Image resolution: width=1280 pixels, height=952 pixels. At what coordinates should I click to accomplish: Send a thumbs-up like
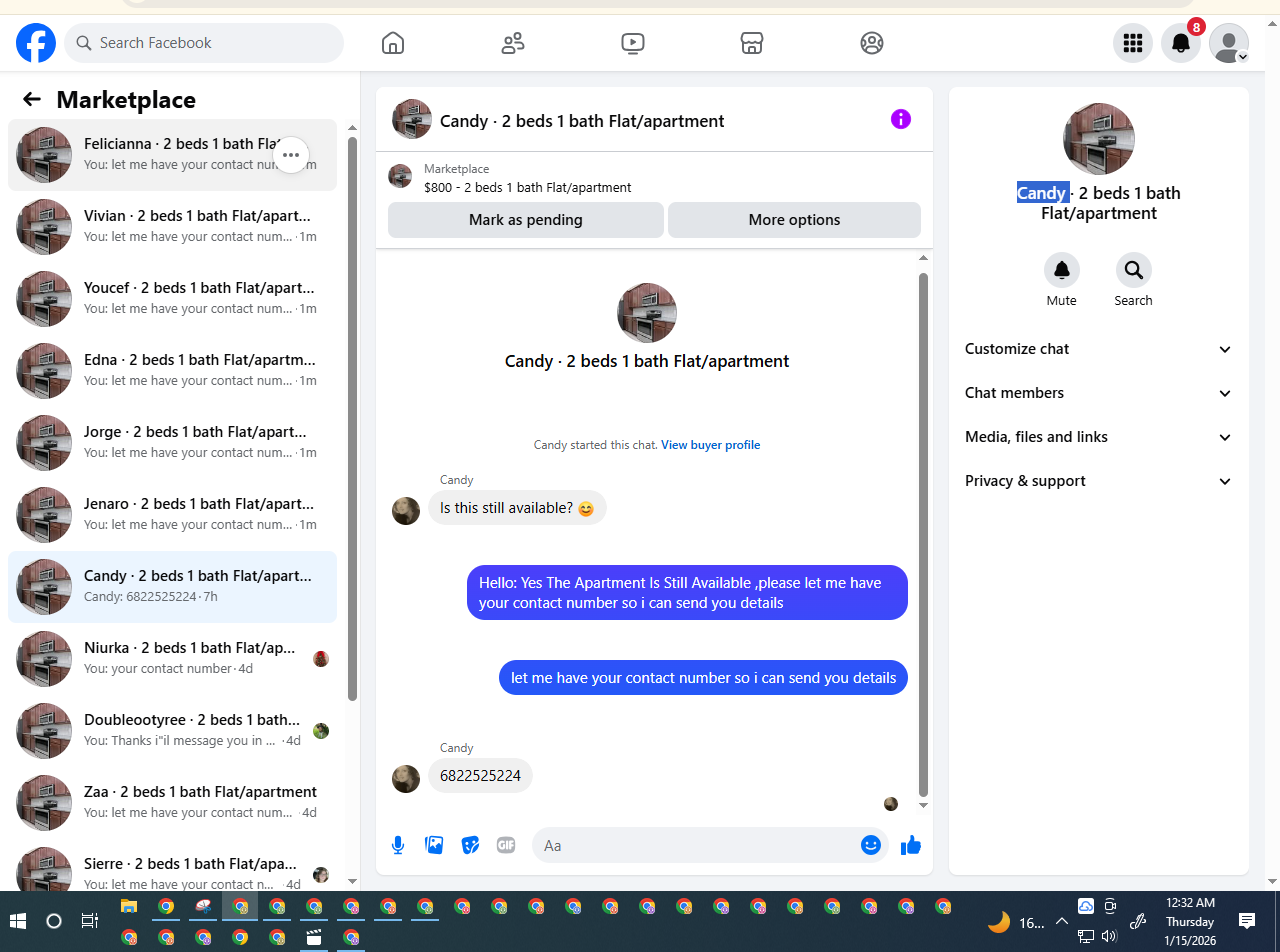point(911,845)
